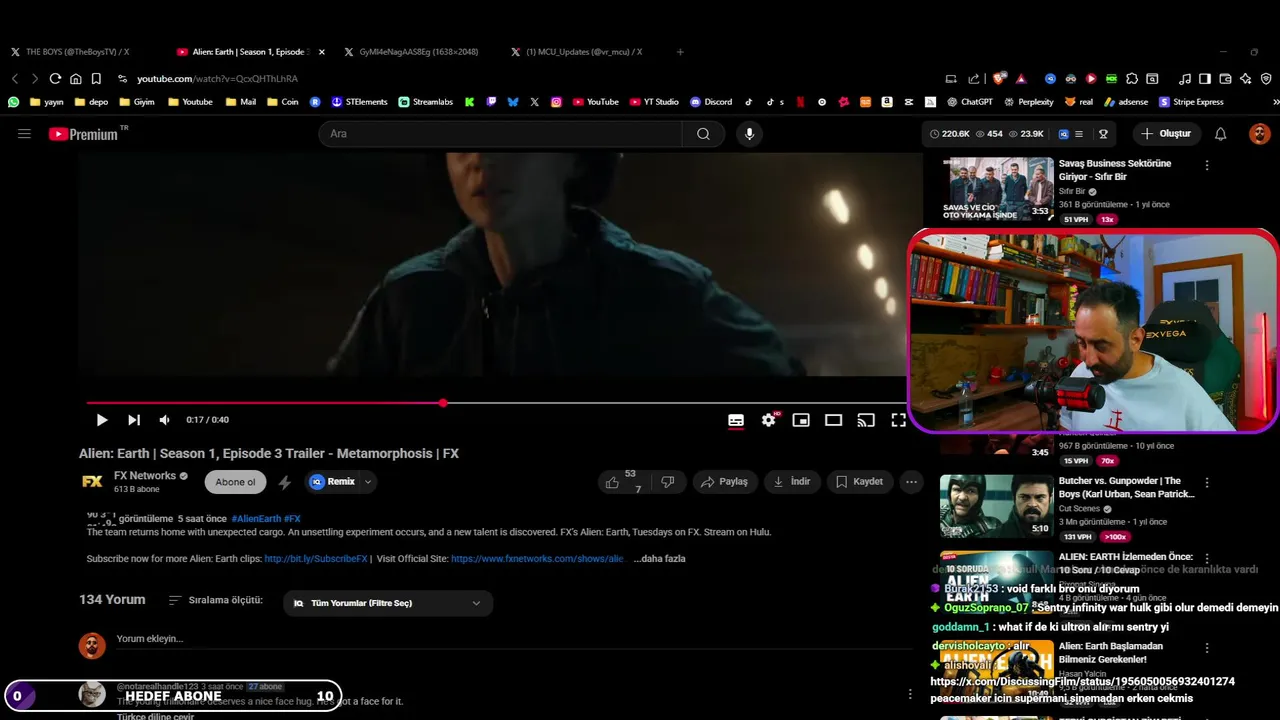Open the Coin bookmarks folder
Image resolution: width=1280 pixels, height=720 pixels.
tap(282, 102)
